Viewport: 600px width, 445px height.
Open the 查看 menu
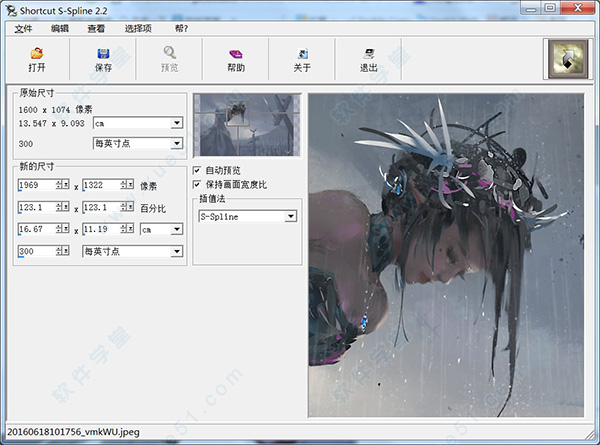(96, 28)
